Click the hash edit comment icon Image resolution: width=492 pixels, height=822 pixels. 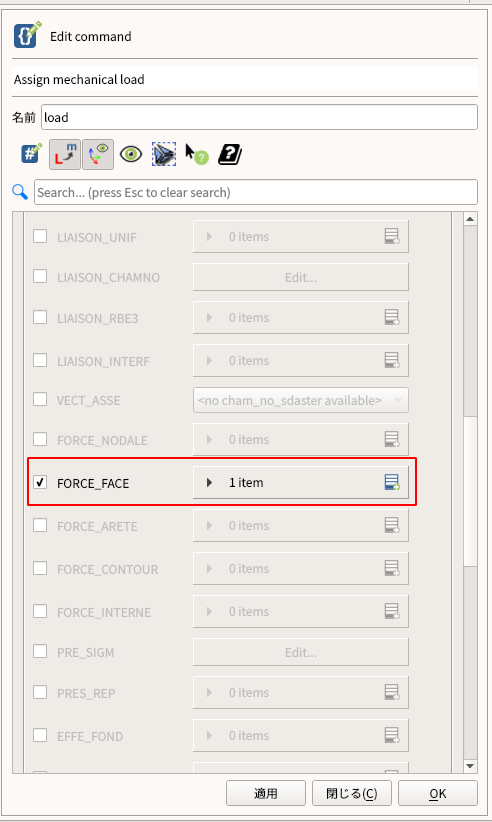click(31, 154)
